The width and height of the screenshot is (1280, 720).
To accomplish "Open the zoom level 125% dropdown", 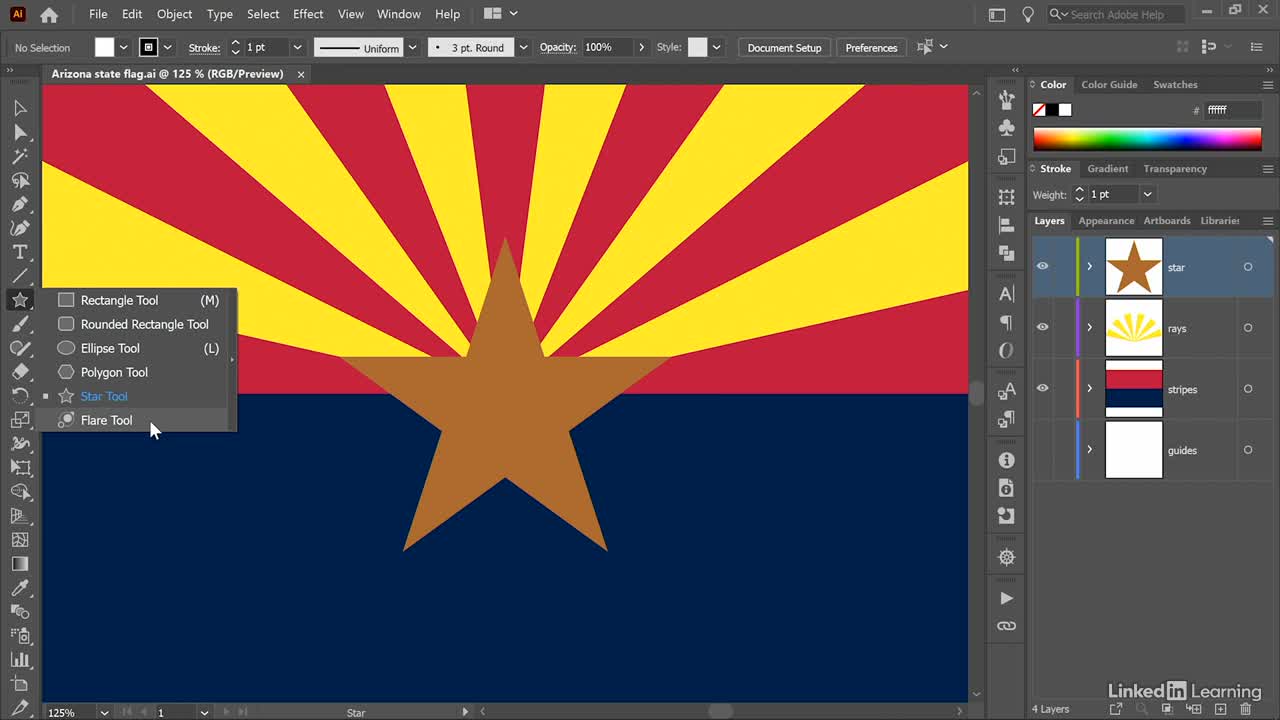I will (x=103, y=712).
